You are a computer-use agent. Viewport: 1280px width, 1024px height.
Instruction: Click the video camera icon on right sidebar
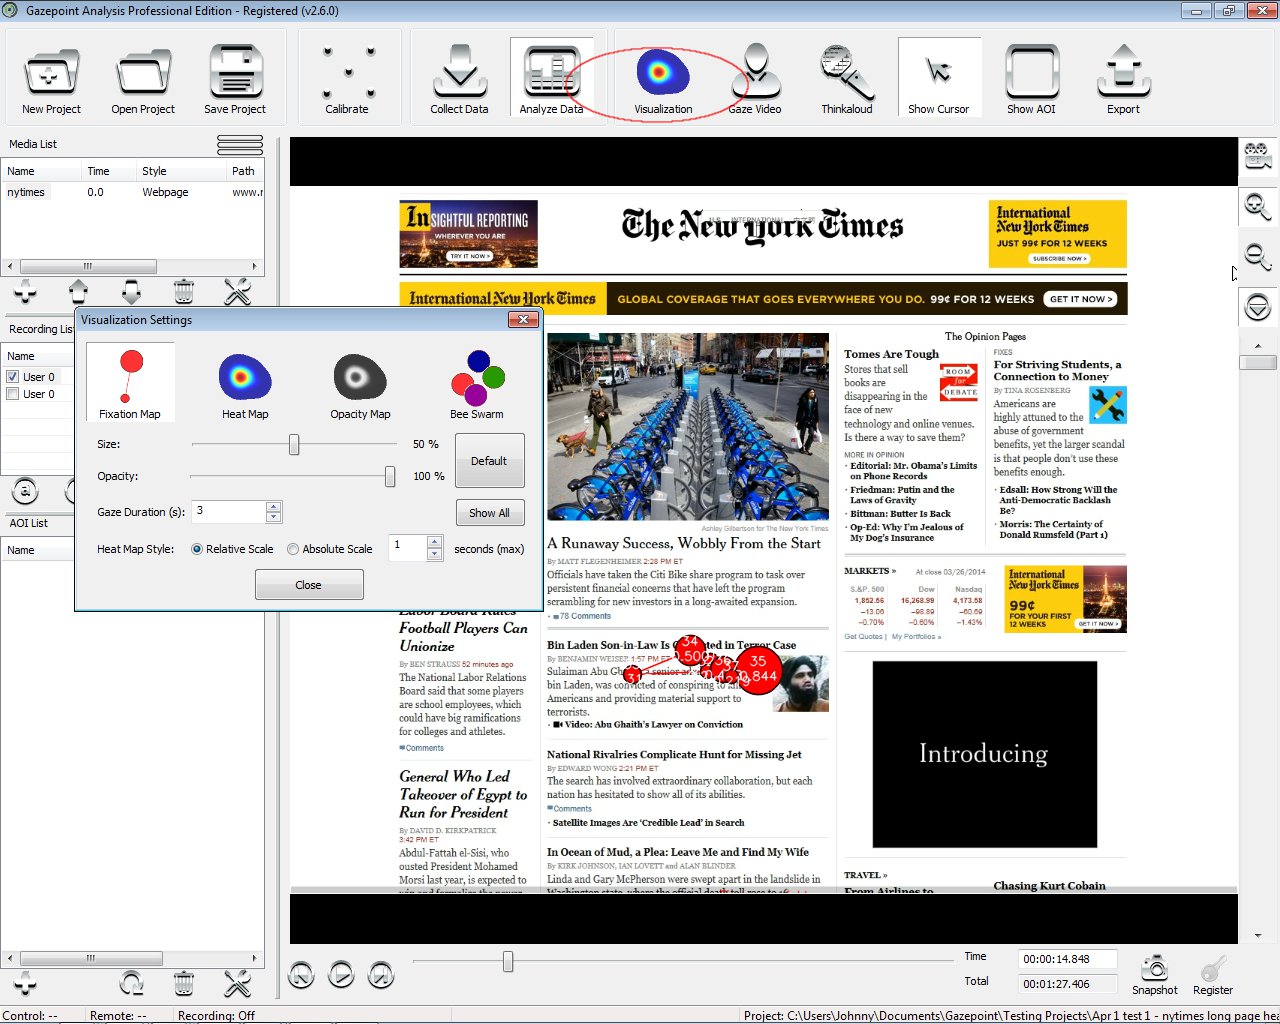click(x=1257, y=157)
